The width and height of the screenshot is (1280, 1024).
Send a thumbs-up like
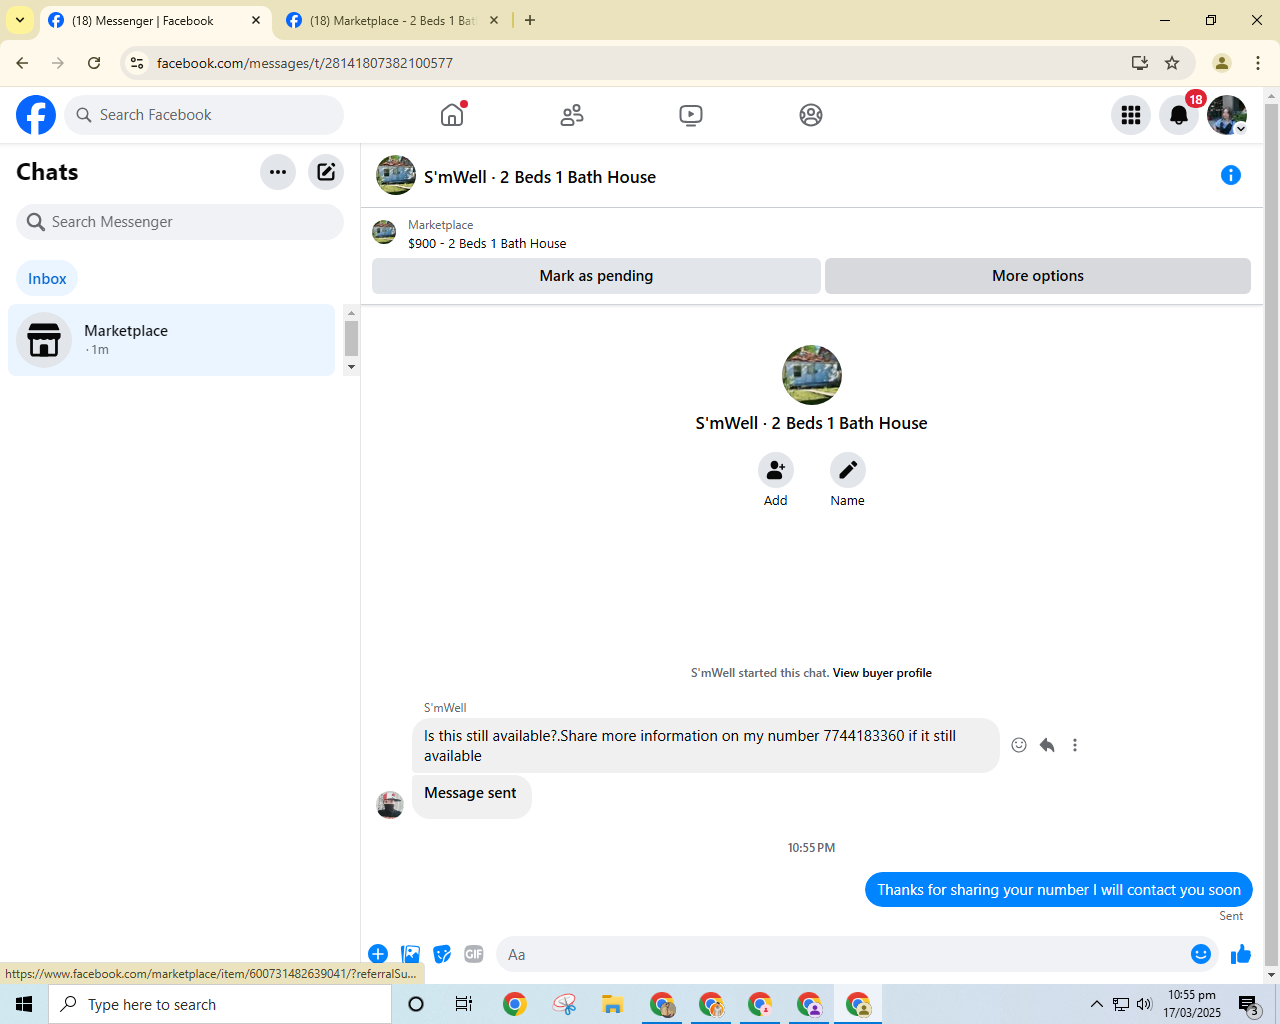[1241, 954]
